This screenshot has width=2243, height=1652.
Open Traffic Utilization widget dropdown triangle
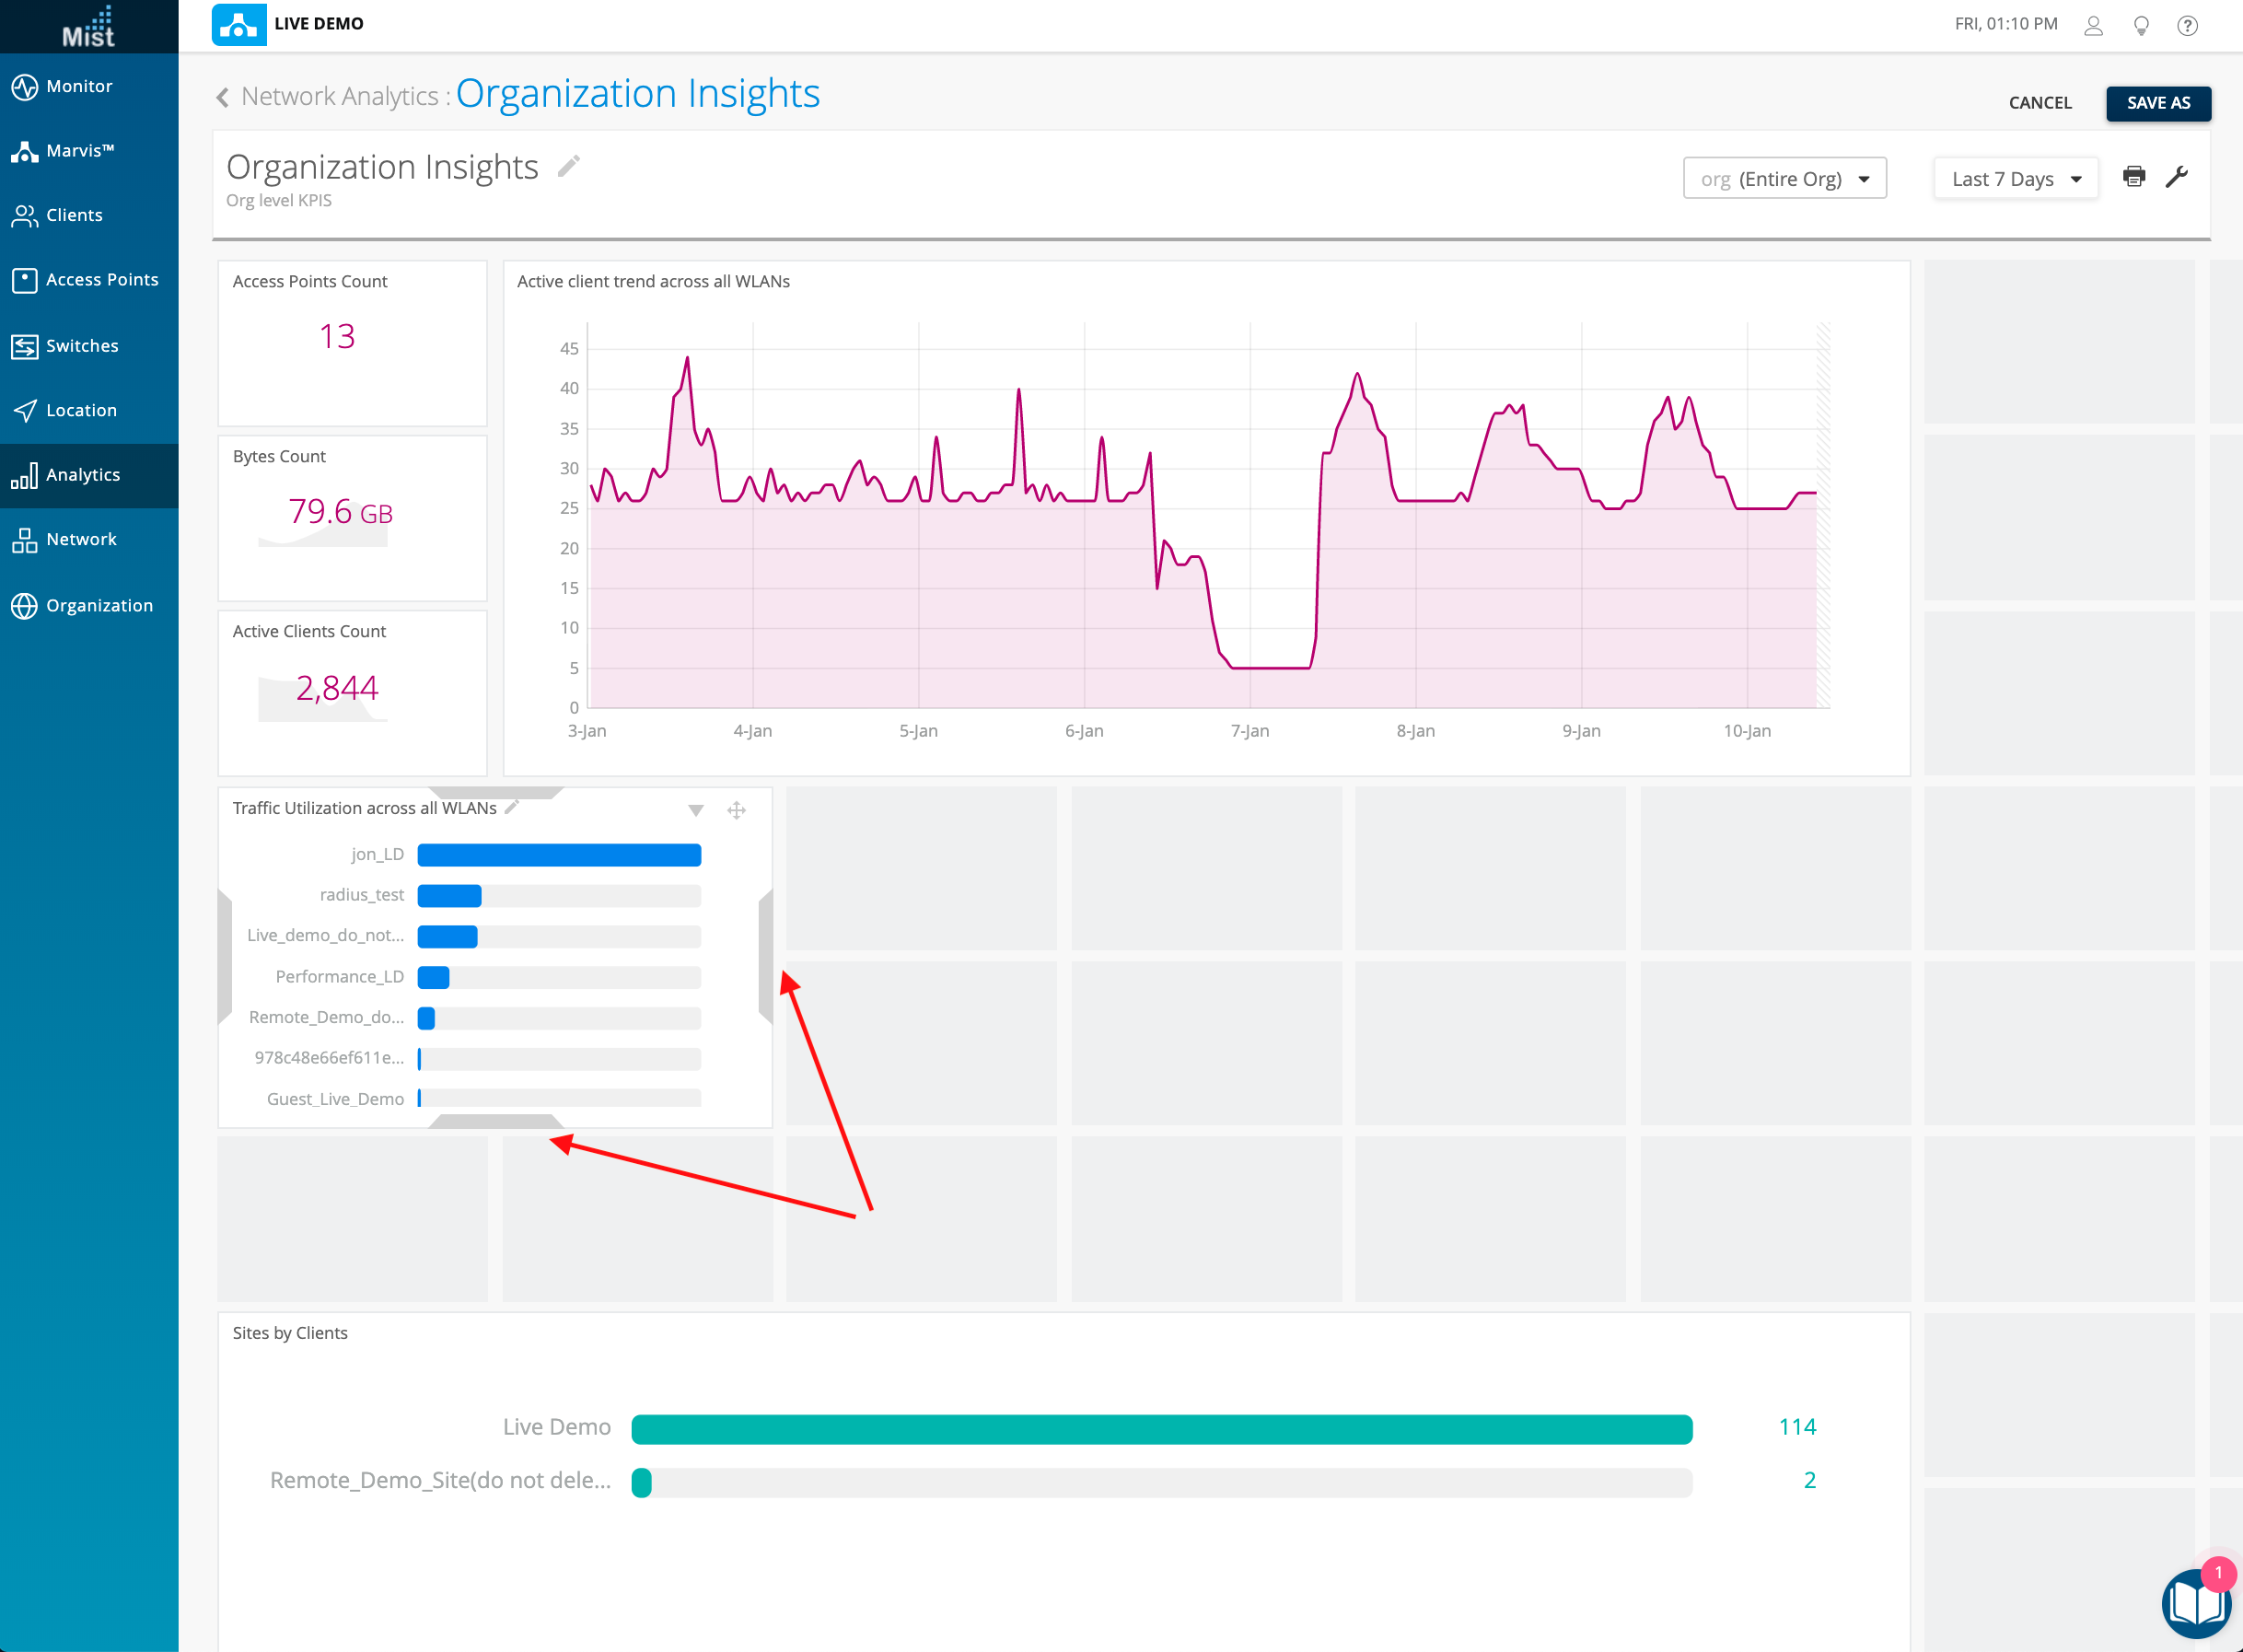coord(696,810)
